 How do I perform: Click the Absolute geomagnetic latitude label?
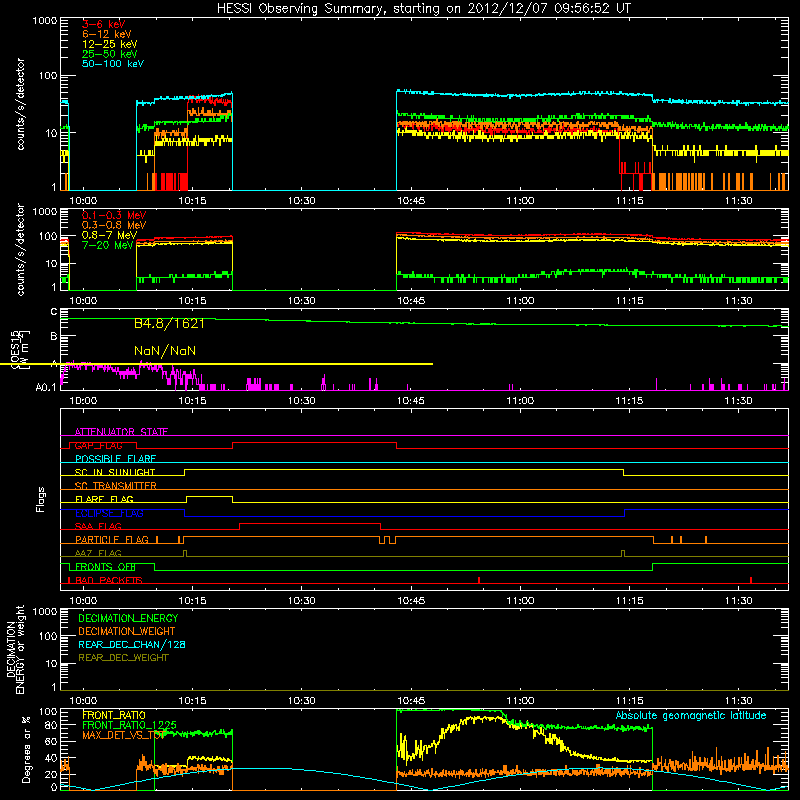click(691, 715)
